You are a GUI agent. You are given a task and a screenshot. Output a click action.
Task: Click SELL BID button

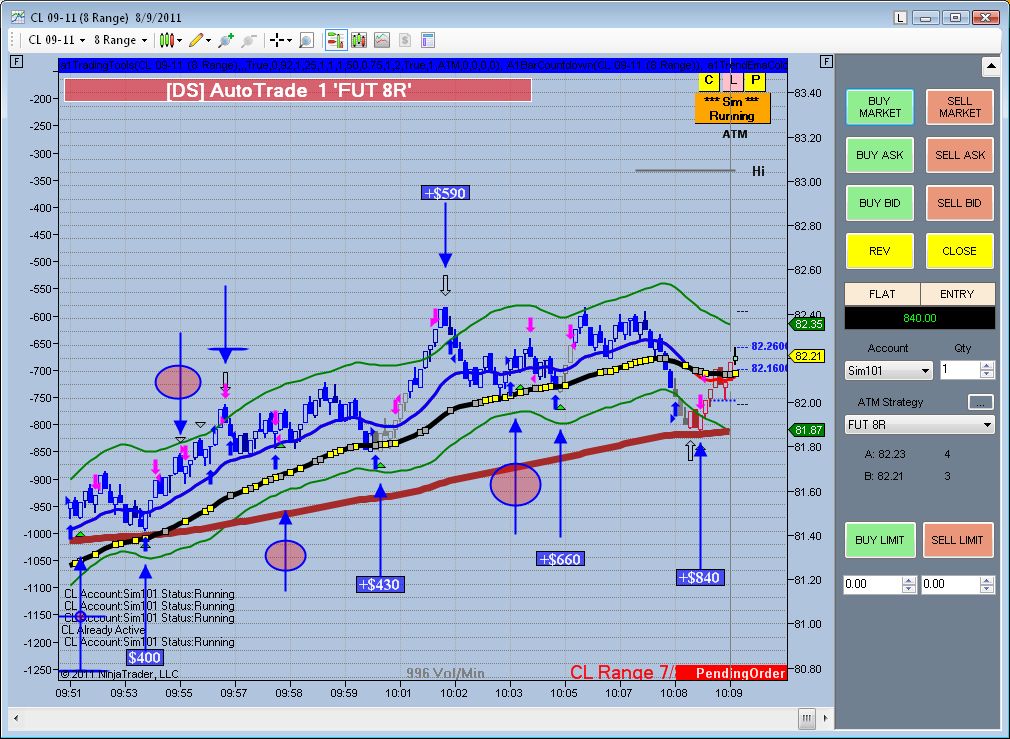(959, 203)
